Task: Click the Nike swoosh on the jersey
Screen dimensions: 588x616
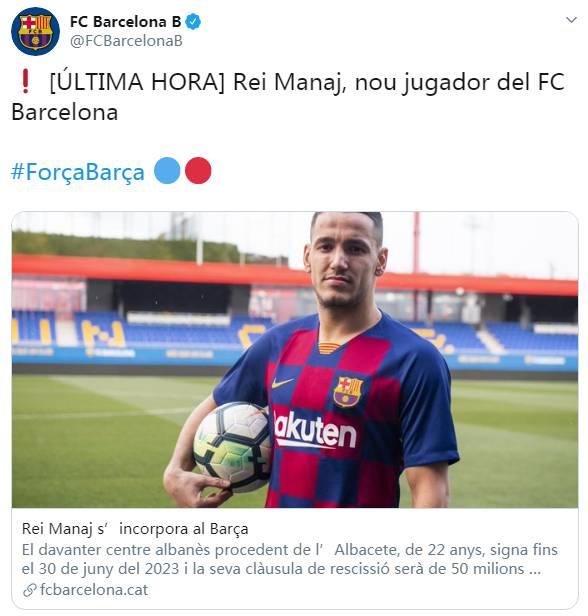Action: pyautogui.click(x=282, y=382)
